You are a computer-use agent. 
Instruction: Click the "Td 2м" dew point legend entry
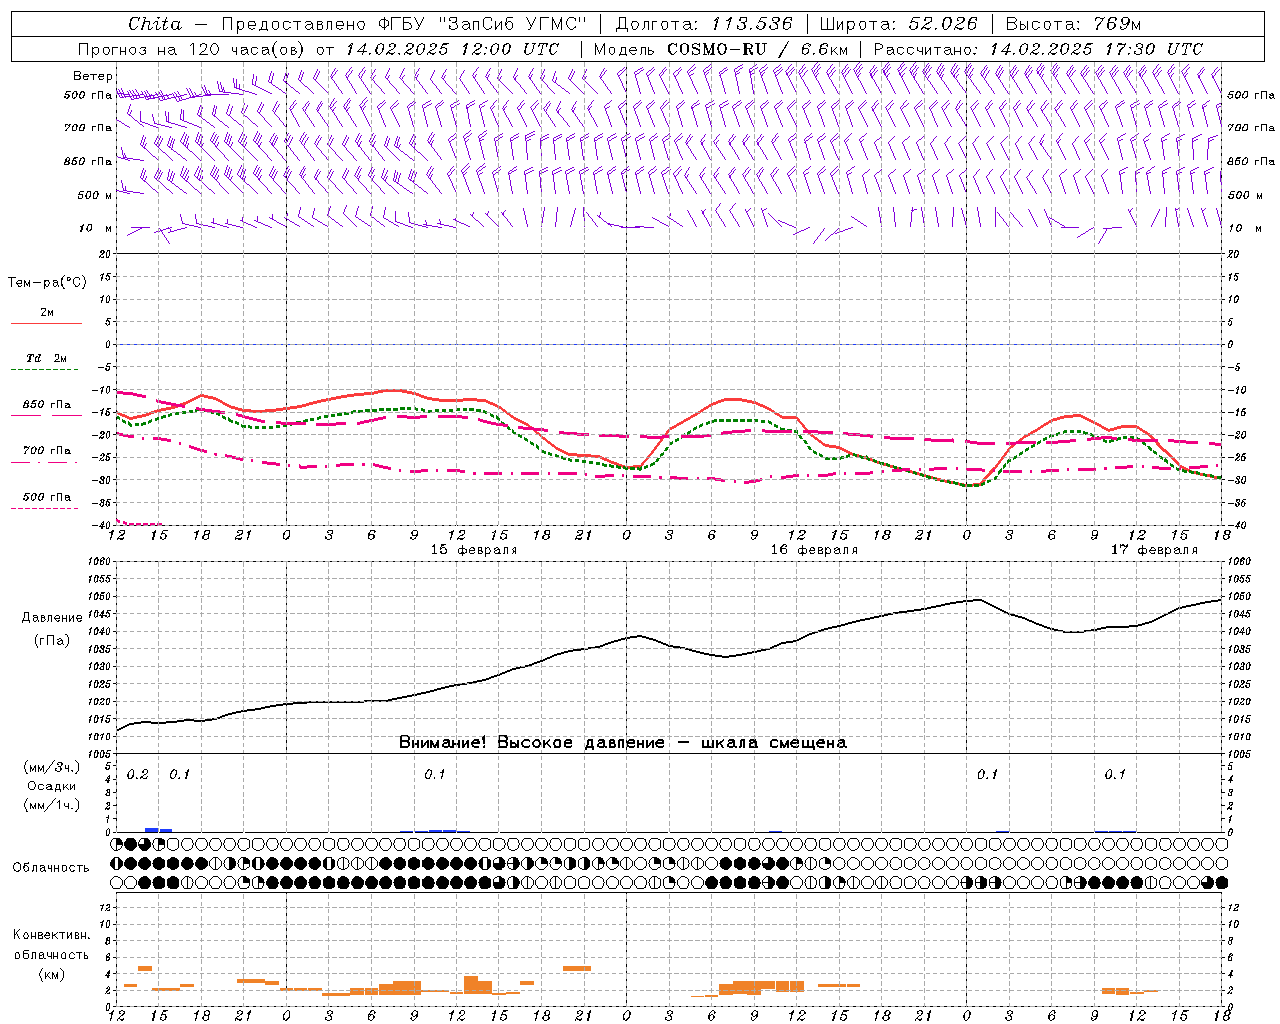point(46,358)
